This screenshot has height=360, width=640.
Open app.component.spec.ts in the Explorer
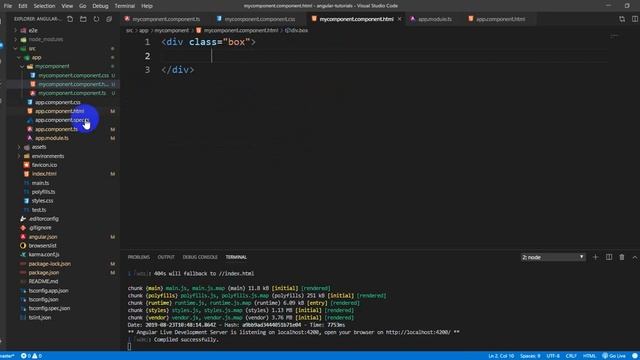tap(62, 120)
